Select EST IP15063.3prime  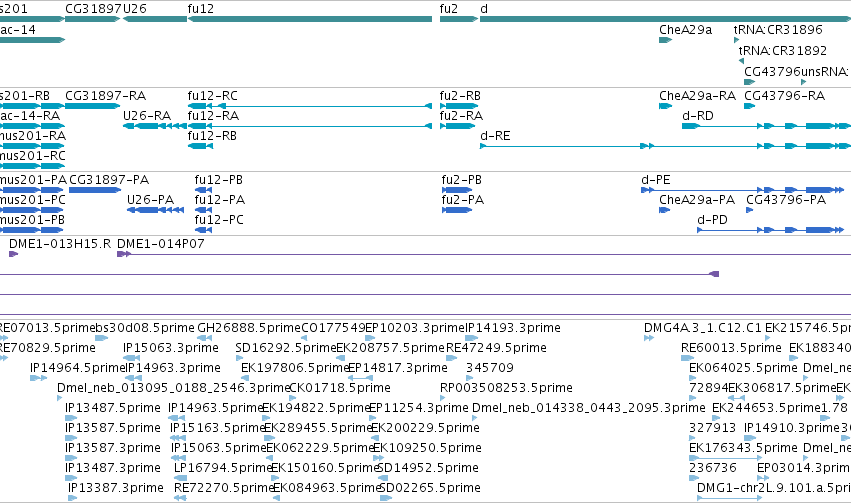point(132,358)
